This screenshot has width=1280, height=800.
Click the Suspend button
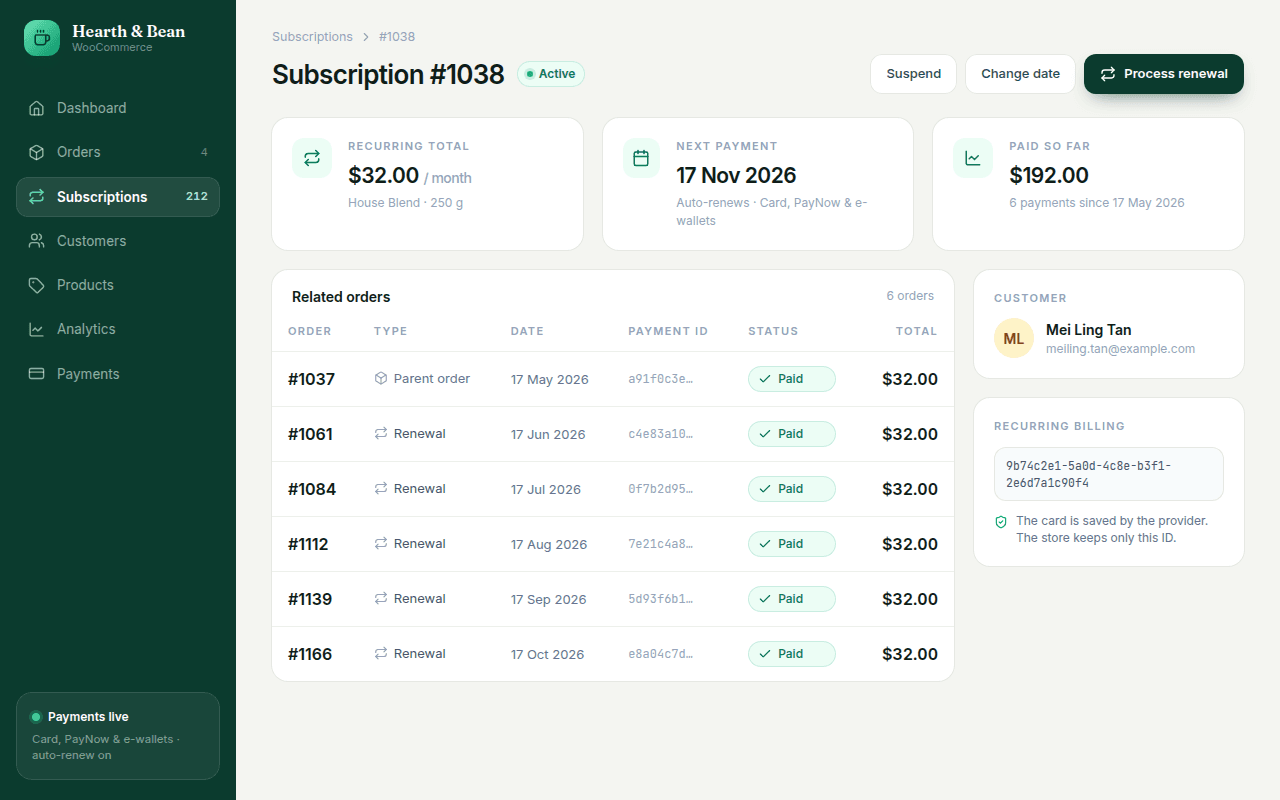[914, 74]
